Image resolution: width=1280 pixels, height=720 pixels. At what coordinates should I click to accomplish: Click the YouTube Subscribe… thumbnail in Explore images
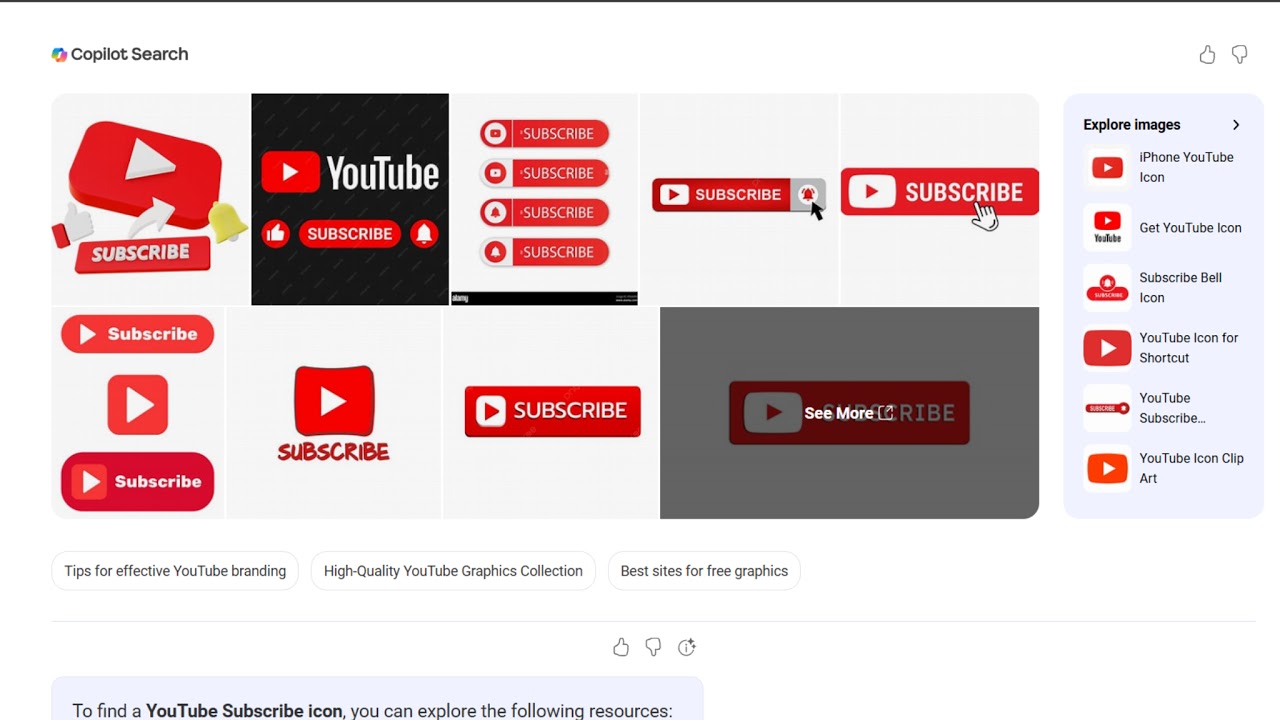click(x=1107, y=408)
